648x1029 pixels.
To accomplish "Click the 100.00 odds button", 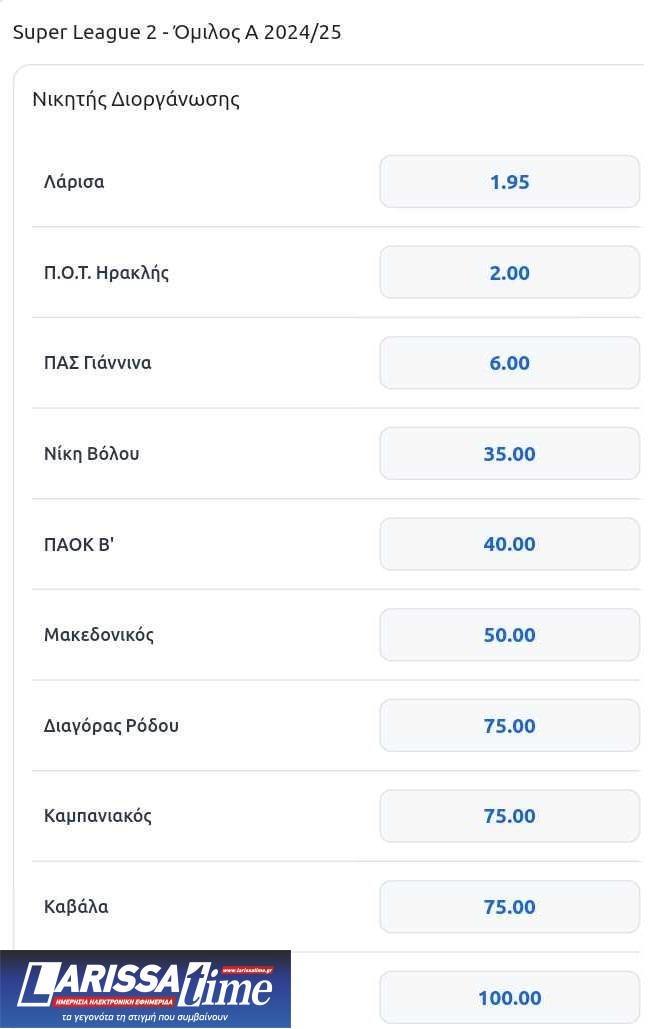I will click(x=509, y=998).
